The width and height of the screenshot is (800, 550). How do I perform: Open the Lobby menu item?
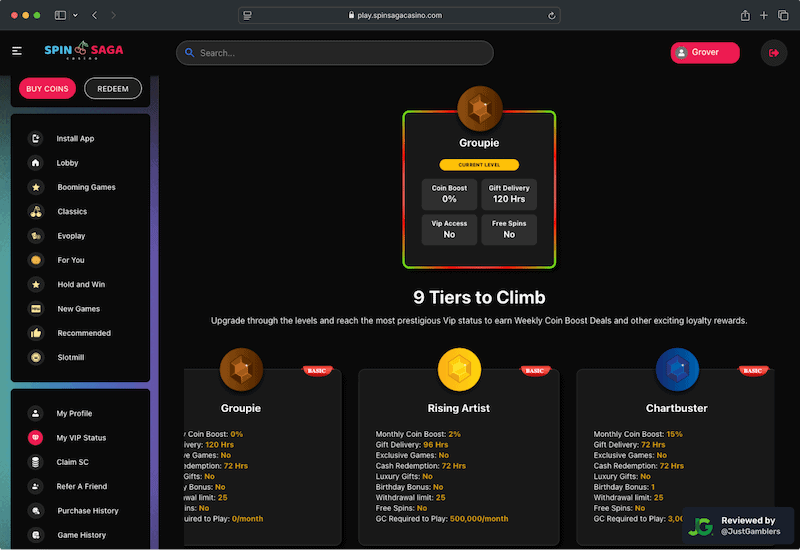(x=67, y=163)
